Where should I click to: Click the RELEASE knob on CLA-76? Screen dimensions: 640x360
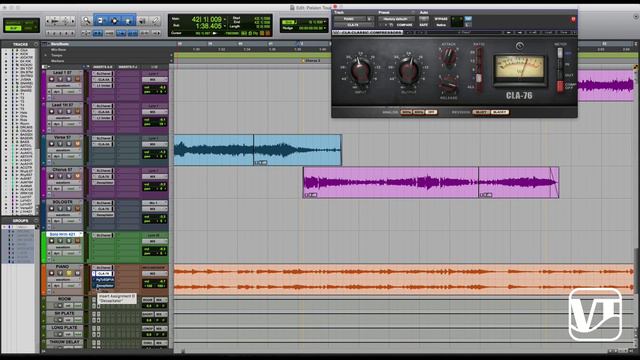pos(448,85)
